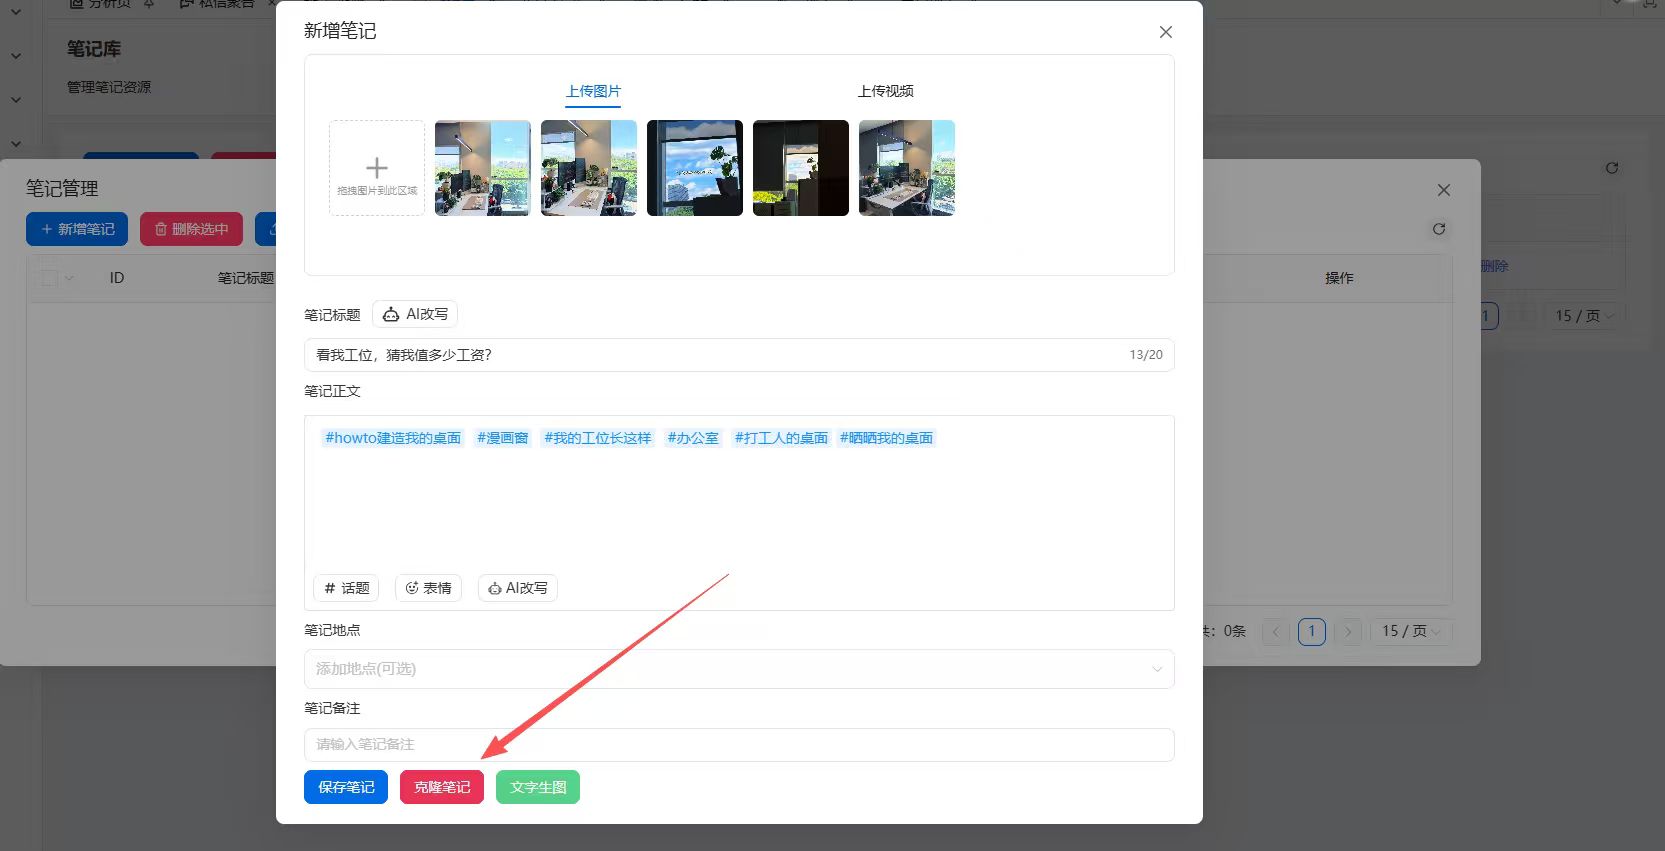
Task: Open the 添加地点 location dropdown
Action: (x=739, y=669)
